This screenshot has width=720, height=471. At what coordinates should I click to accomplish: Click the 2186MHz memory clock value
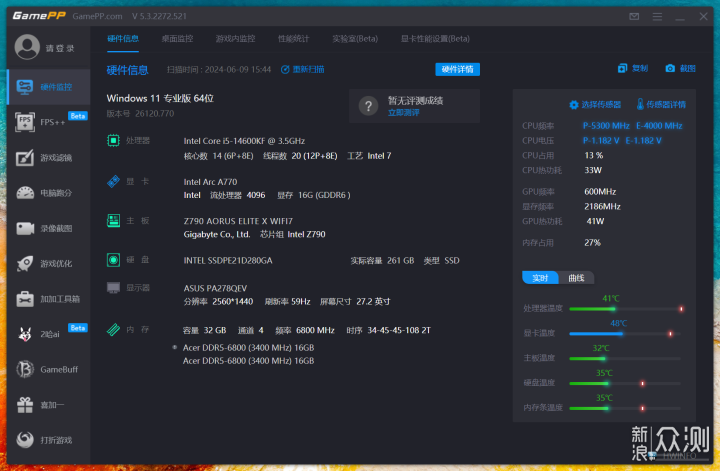(x=602, y=207)
